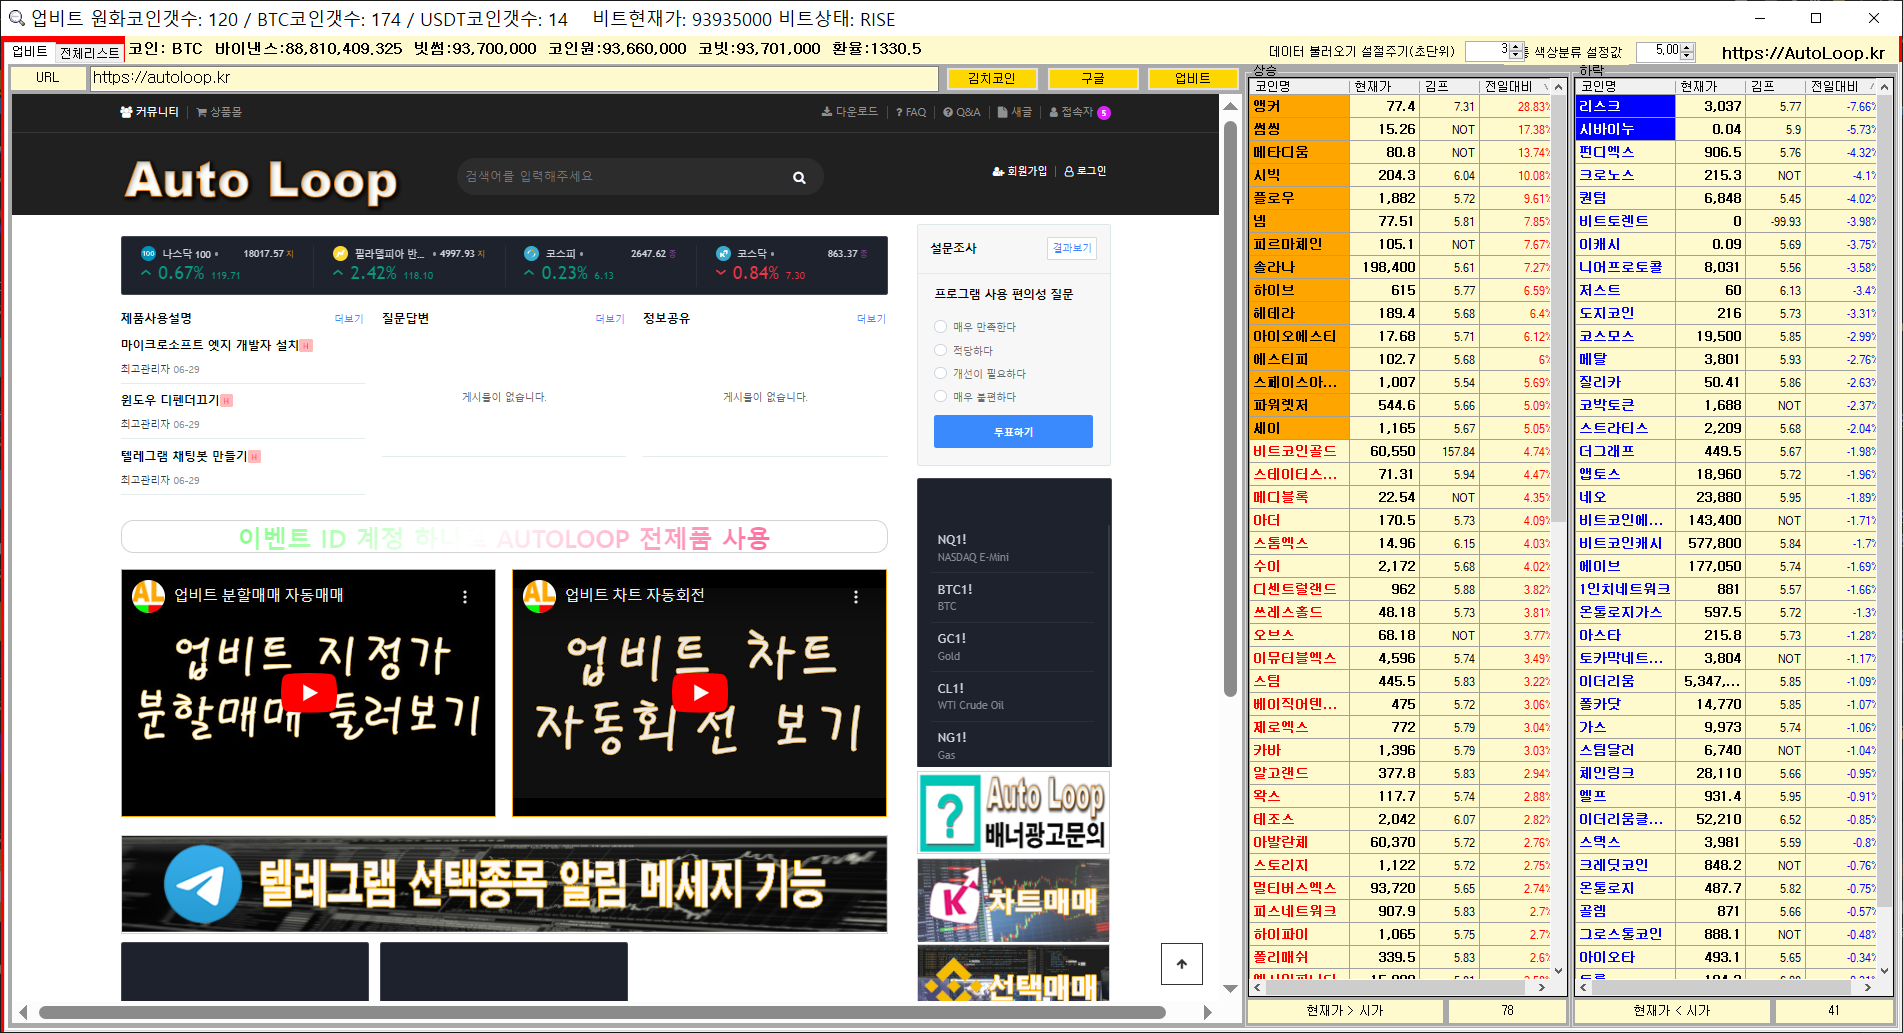Sort 상승 table by 김프 header

pyautogui.click(x=1450, y=86)
